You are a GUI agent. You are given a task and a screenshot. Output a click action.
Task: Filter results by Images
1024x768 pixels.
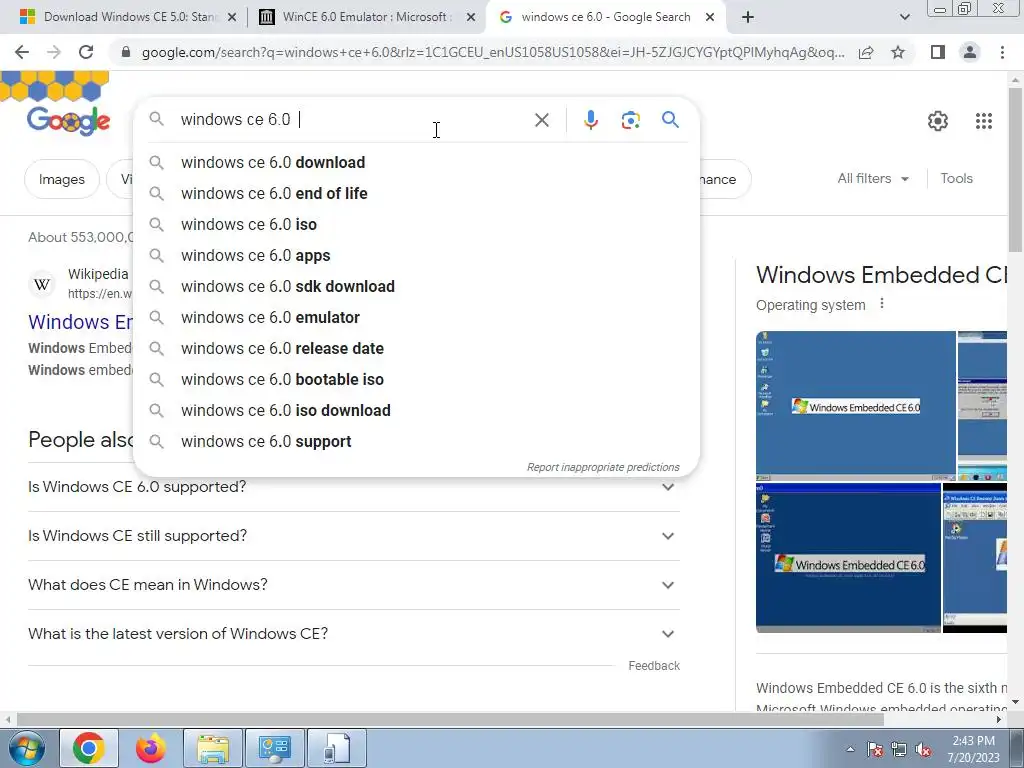[62, 179]
